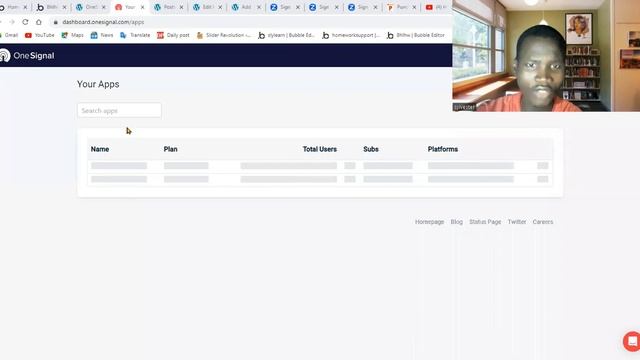This screenshot has width=640, height=360.
Task: Open the Translate bookmark
Action: pyautogui.click(x=135, y=36)
